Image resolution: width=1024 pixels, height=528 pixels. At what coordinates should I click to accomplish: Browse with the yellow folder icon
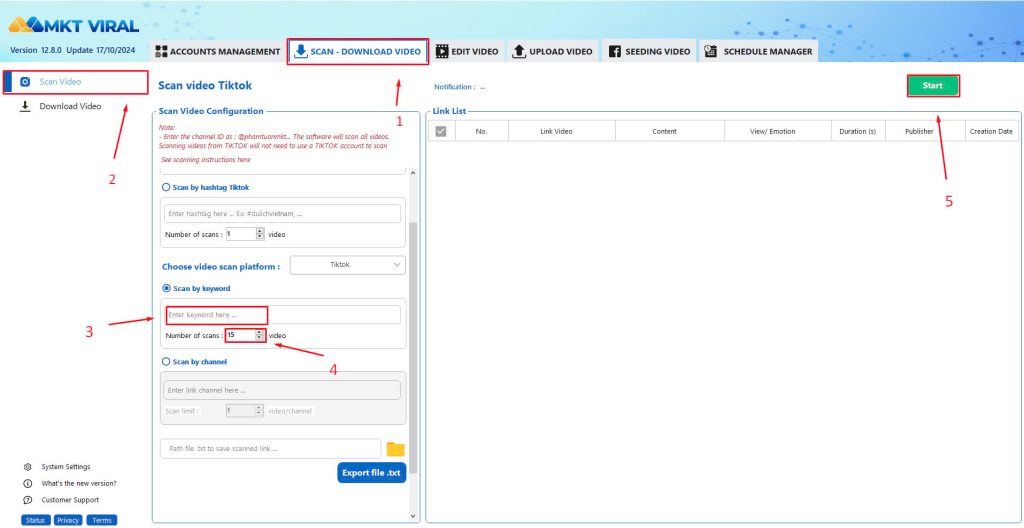point(395,449)
